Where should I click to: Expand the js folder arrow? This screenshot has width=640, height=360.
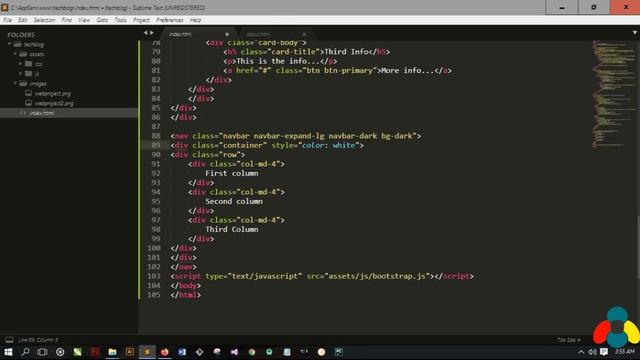pyautogui.click(x=20, y=74)
